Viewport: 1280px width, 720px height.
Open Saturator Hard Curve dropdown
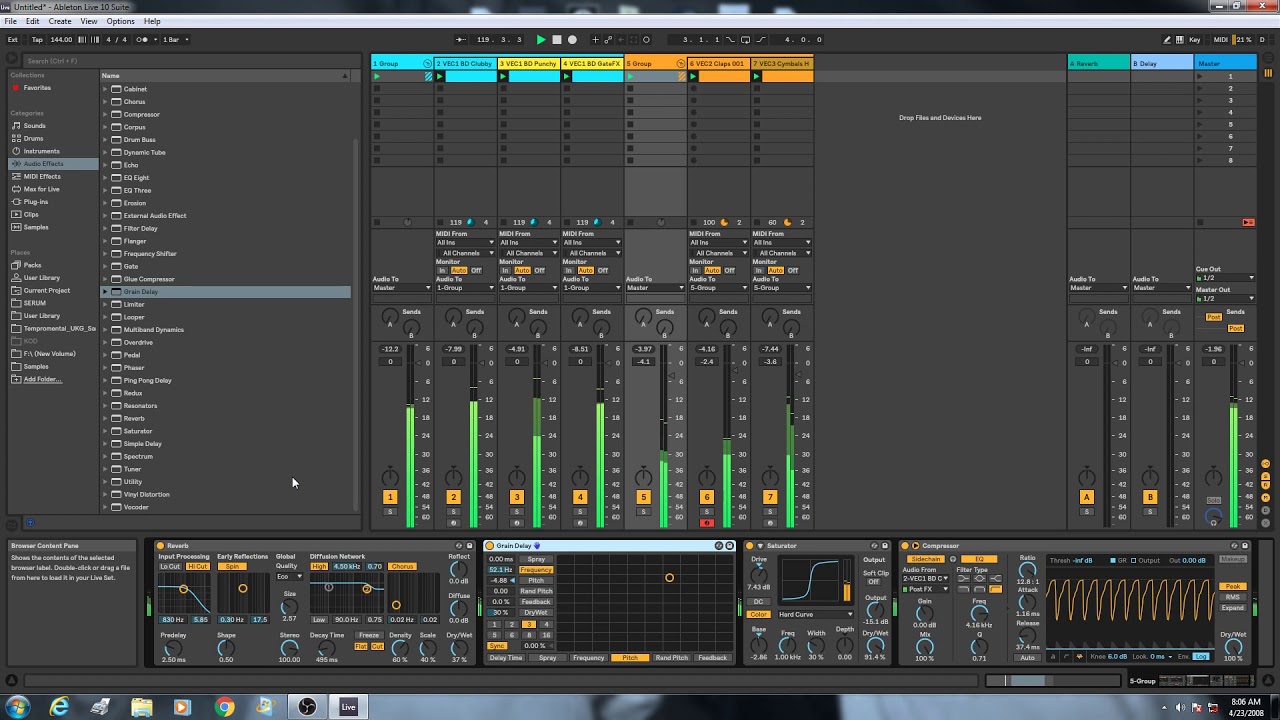(815, 614)
